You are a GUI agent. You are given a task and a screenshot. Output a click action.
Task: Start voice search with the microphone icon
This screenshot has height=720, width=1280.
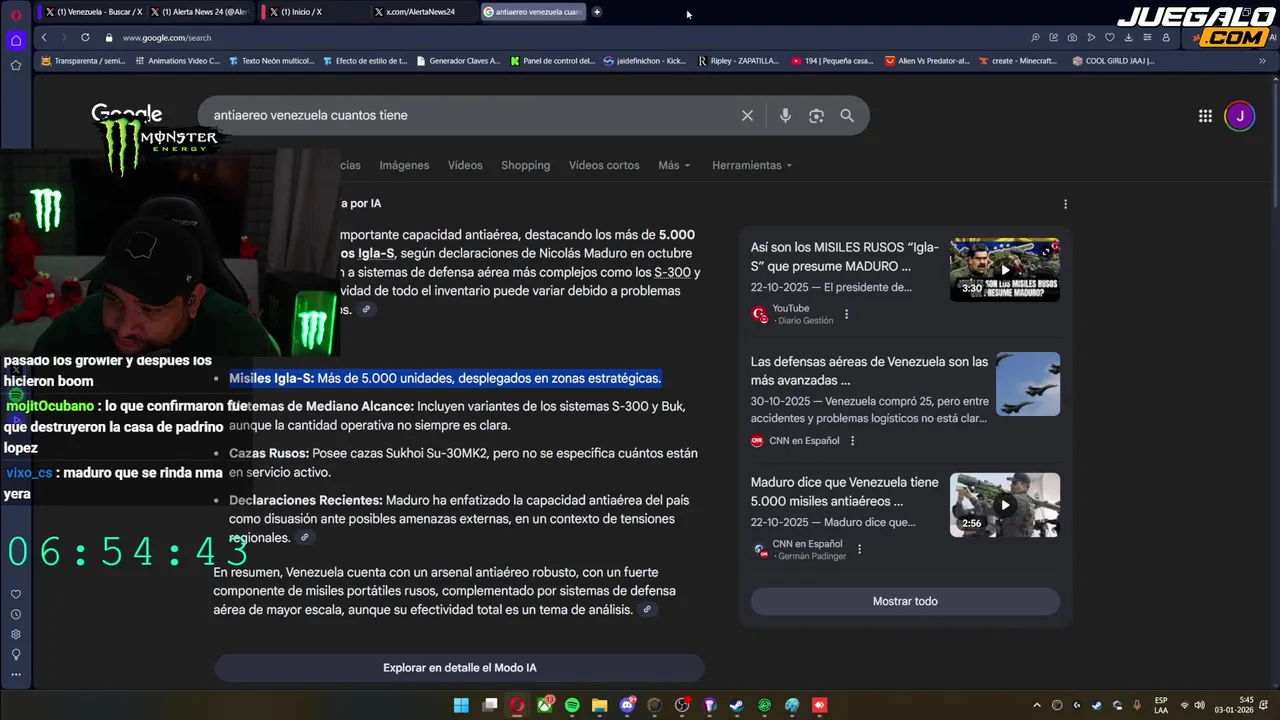(785, 116)
